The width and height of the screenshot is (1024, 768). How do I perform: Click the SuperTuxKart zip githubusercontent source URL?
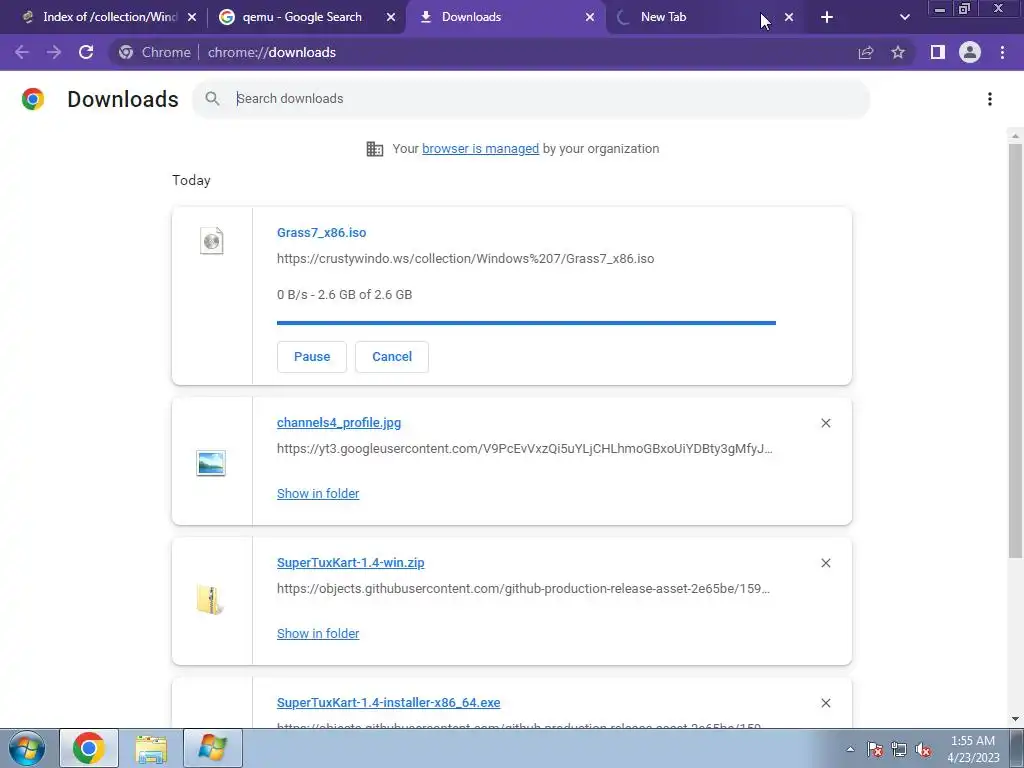pyautogui.click(x=523, y=588)
